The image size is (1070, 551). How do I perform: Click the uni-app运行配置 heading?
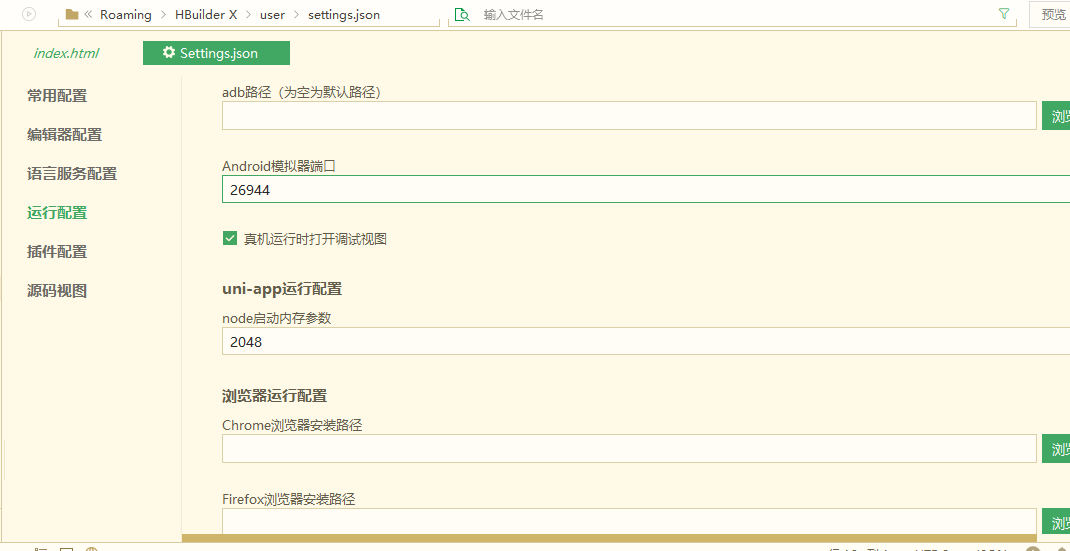[282, 289]
